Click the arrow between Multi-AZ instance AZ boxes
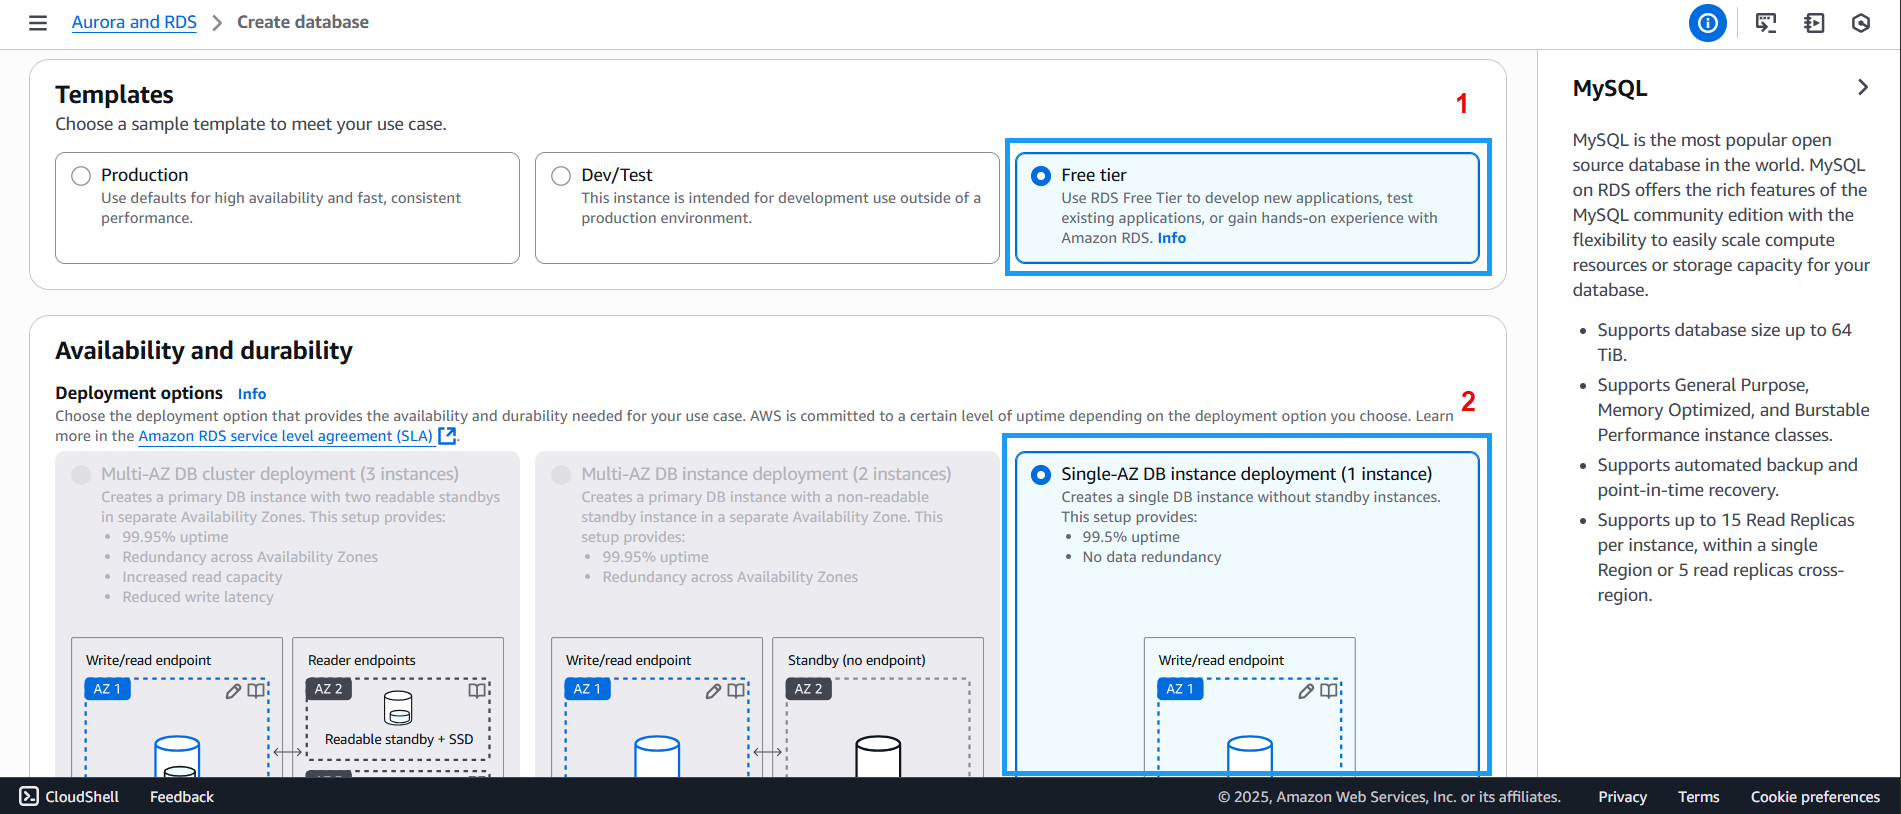 [x=768, y=752]
